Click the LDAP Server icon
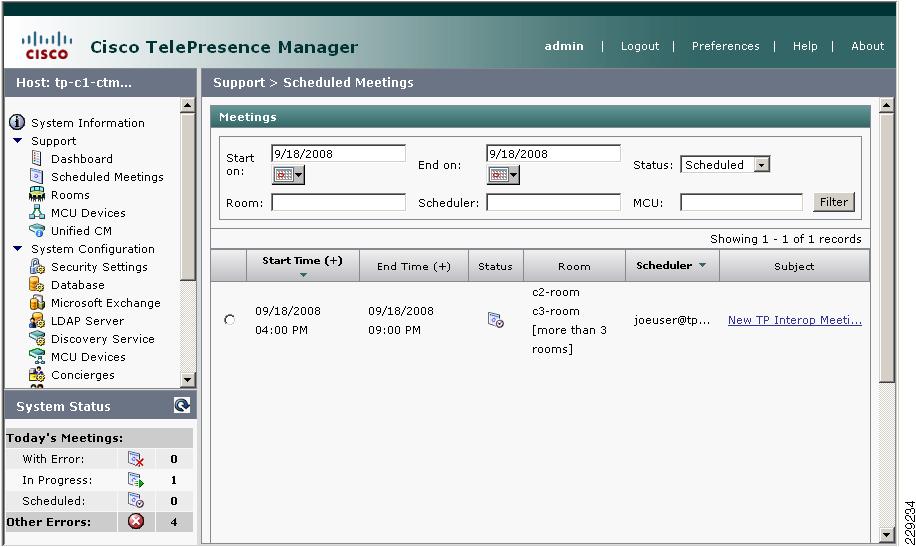Image resolution: width=916 pixels, height=547 pixels. pyautogui.click(x=37, y=320)
